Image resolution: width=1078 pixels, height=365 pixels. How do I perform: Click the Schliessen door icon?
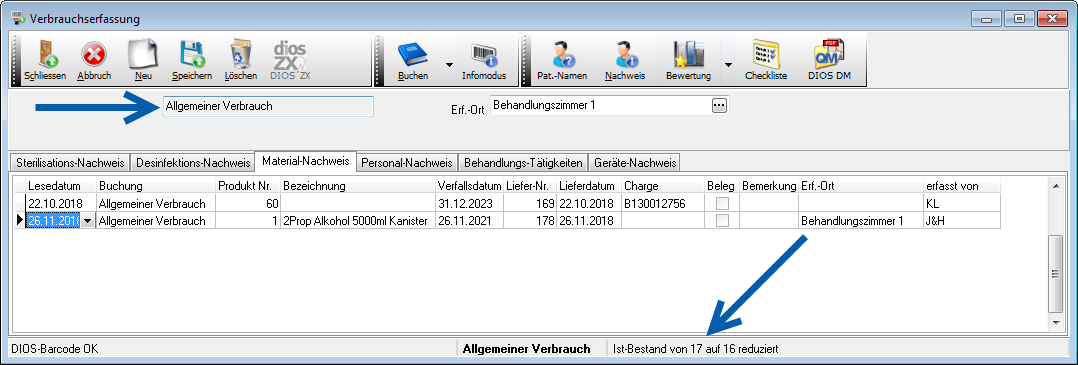coord(45,55)
